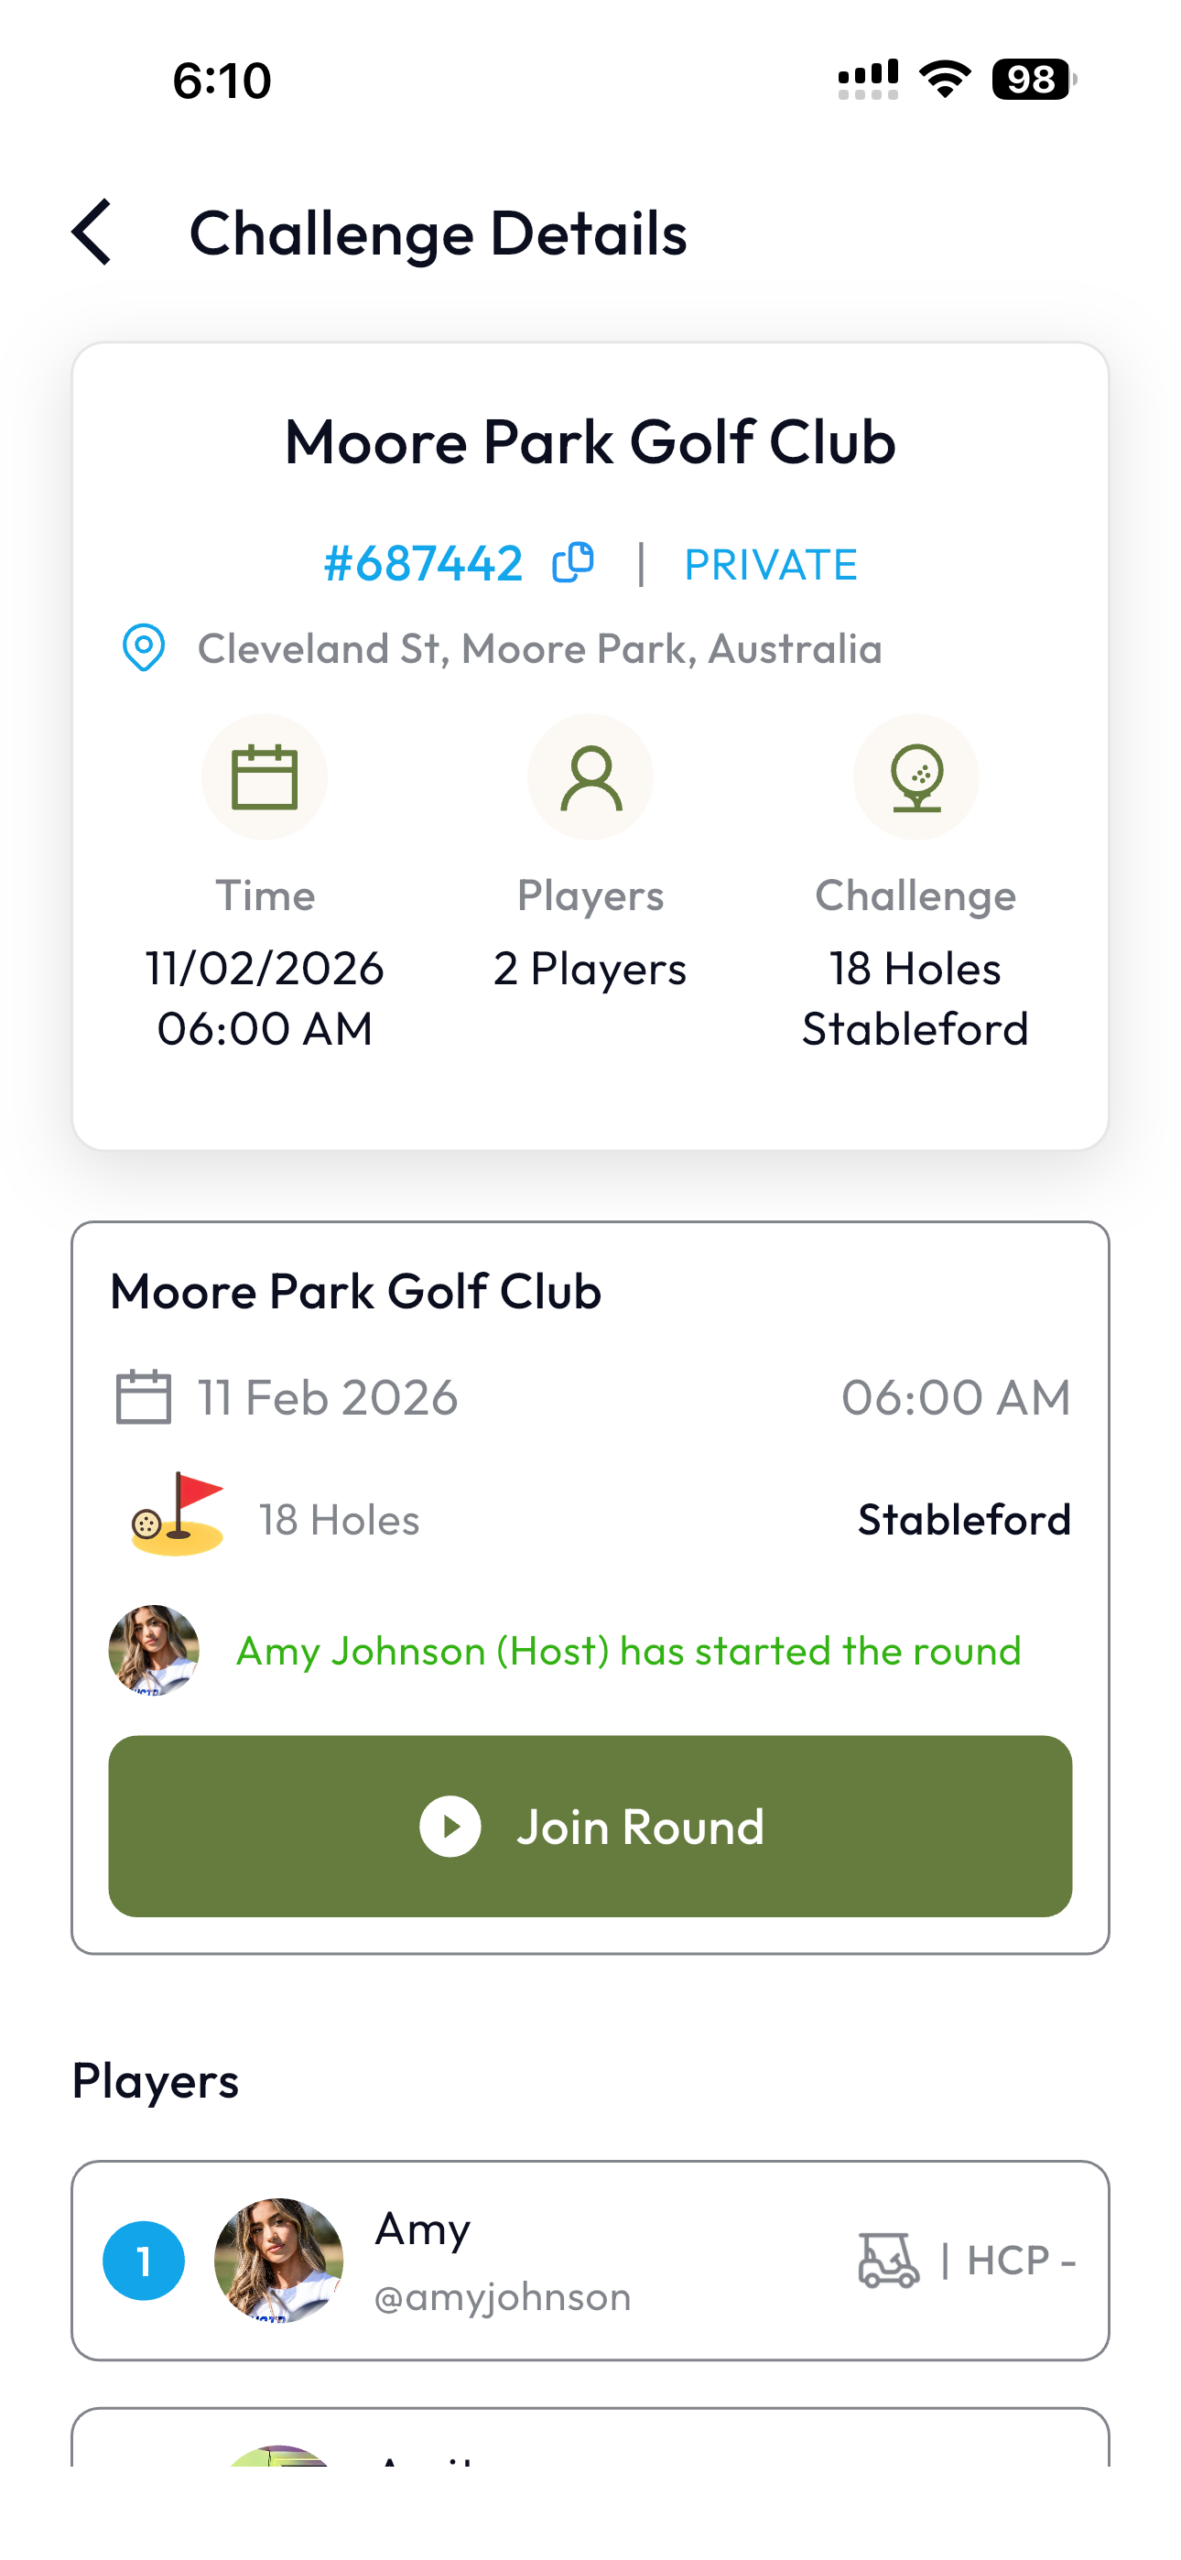1181x2560 pixels.
Task: Tap the #687442 challenge code
Action: pyautogui.click(x=423, y=563)
